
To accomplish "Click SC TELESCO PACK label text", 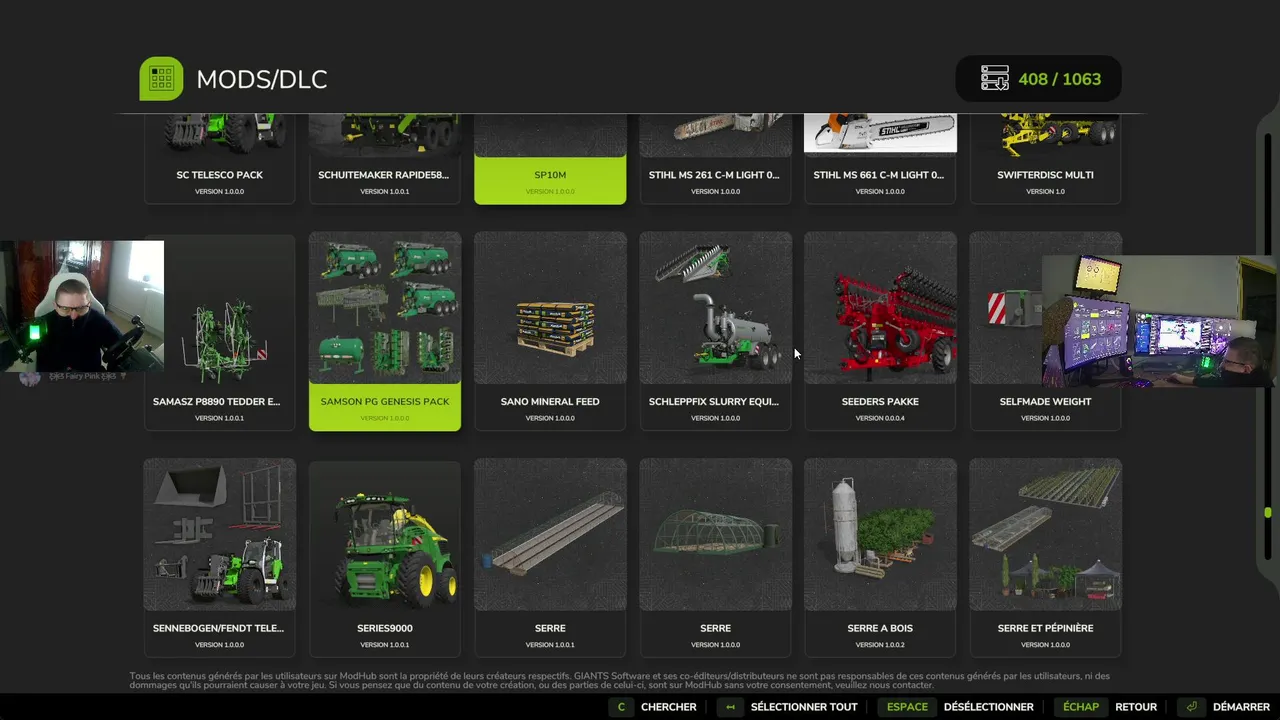I will [220, 175].
